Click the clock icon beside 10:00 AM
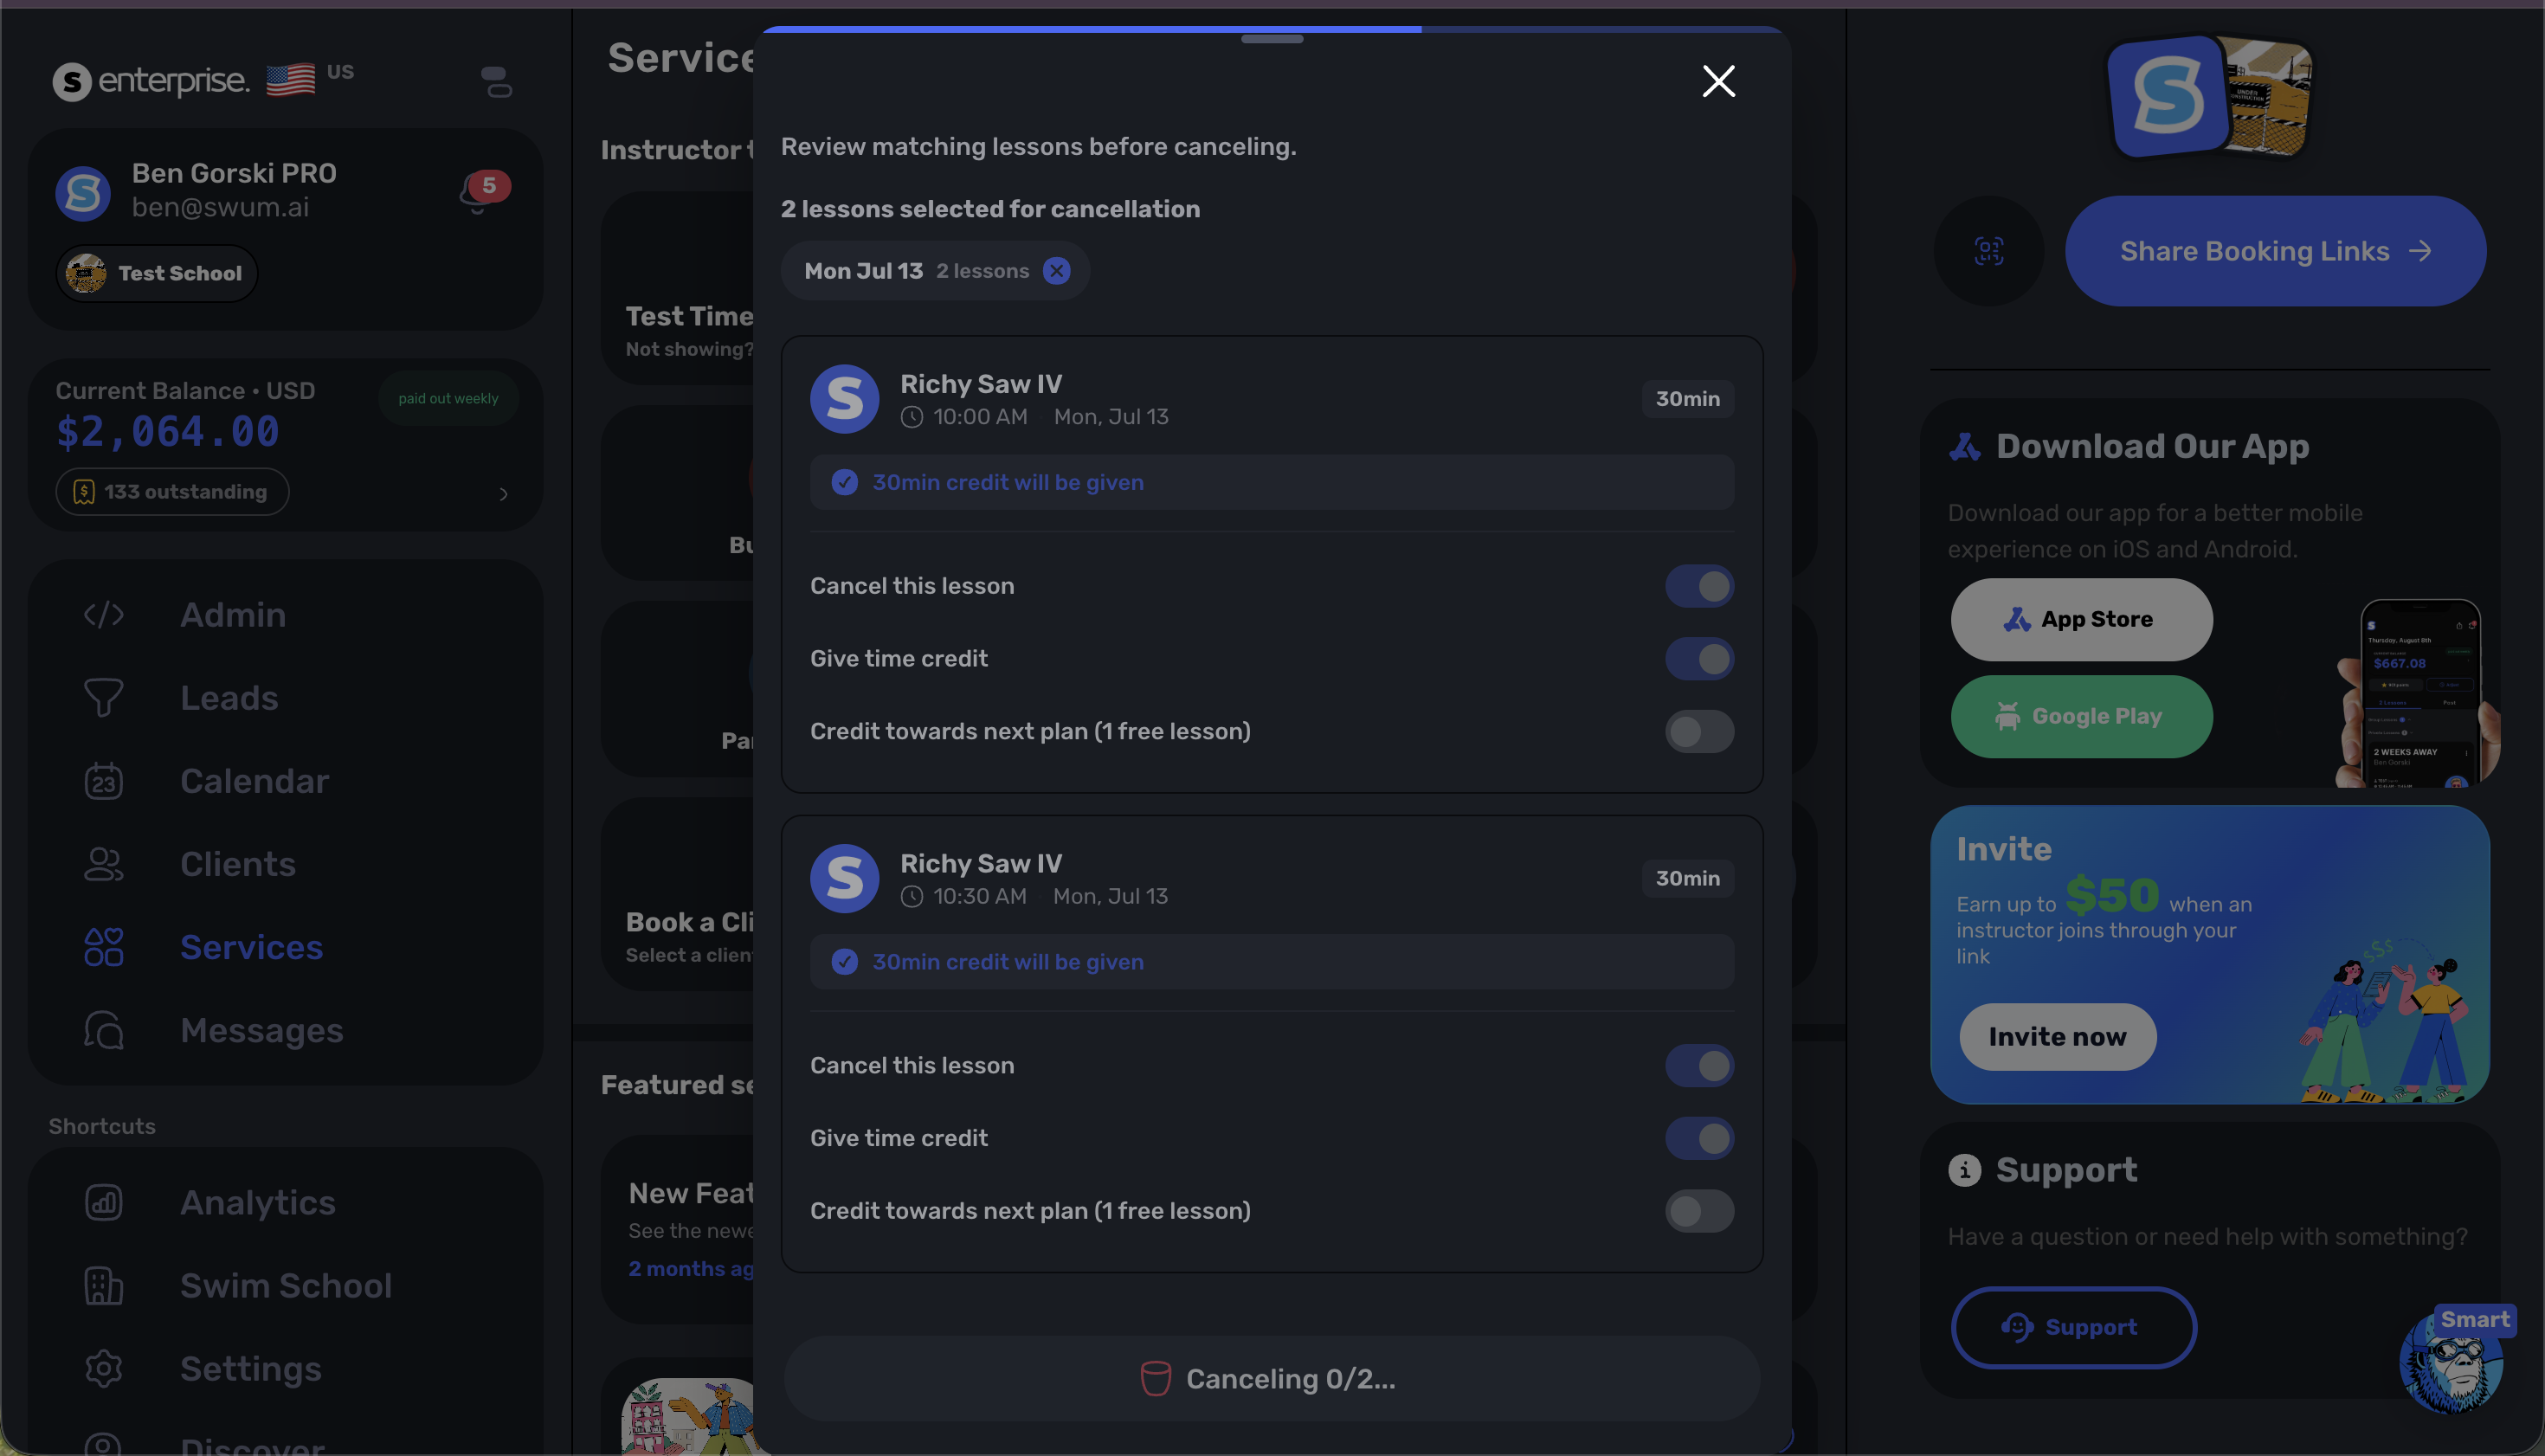The height and width of the screenshot is (1456, 2545). tap(911, 417)
